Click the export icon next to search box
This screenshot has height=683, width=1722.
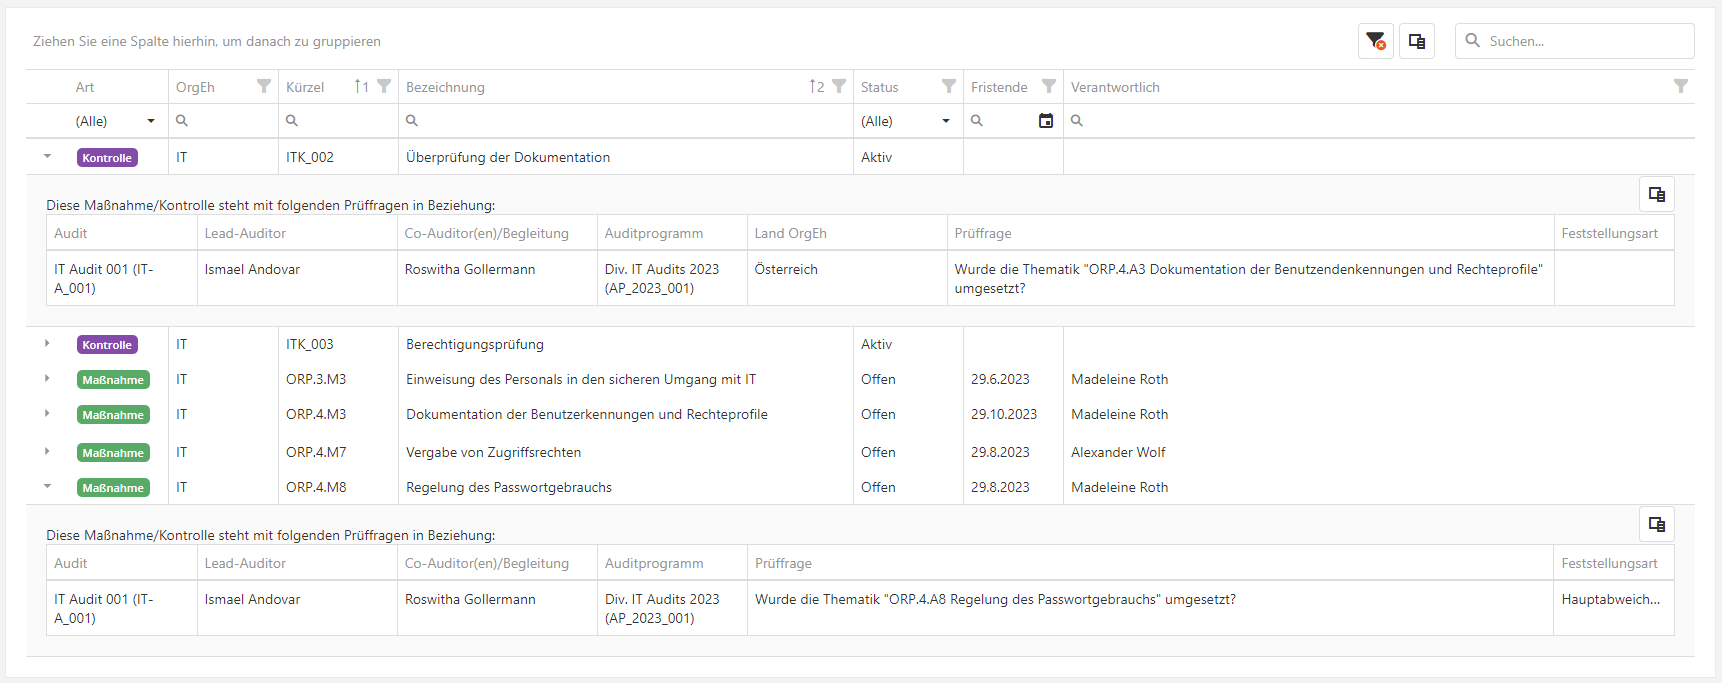[1417, 41]
